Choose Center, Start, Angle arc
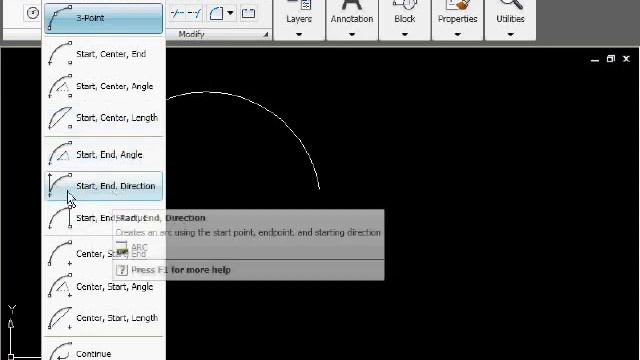The image size is (640, 360). coord(103,287)
